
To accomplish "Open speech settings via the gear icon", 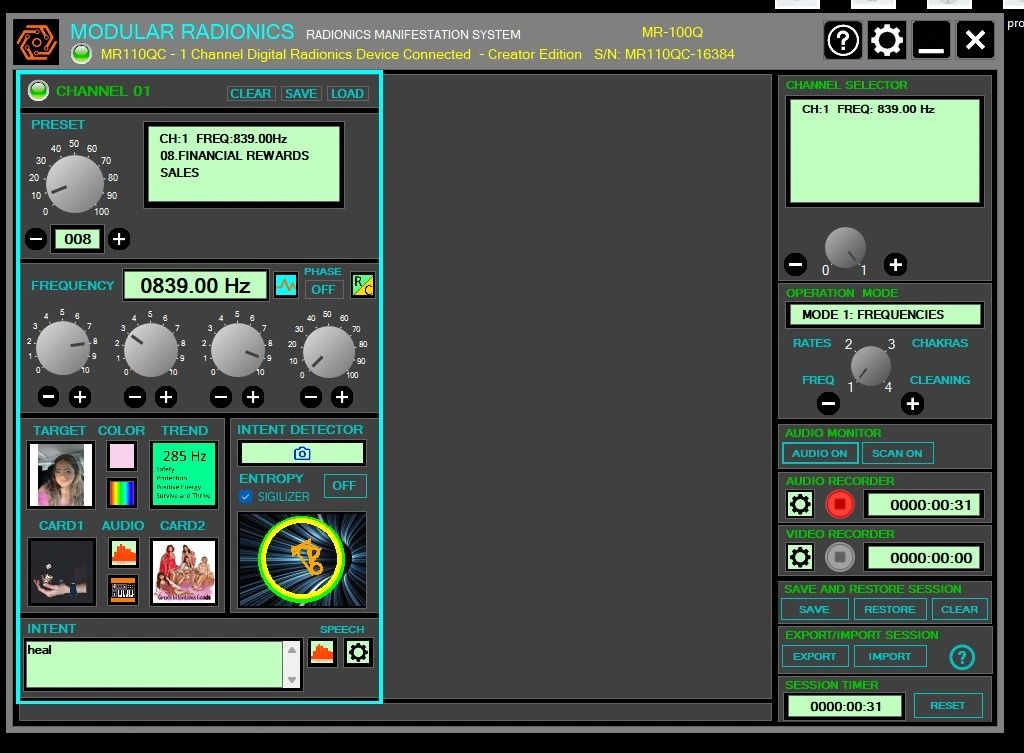I will coord(359,652).
